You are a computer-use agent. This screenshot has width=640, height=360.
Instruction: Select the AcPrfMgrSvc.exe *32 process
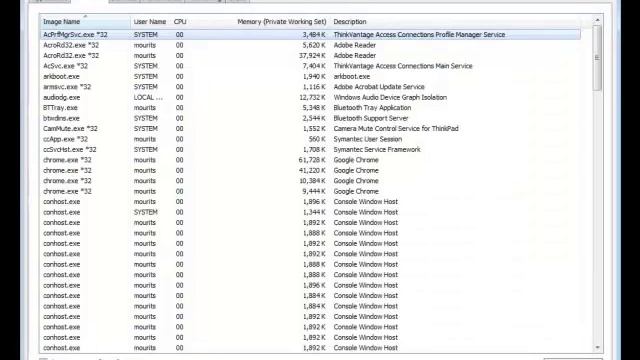coord(311,35)
